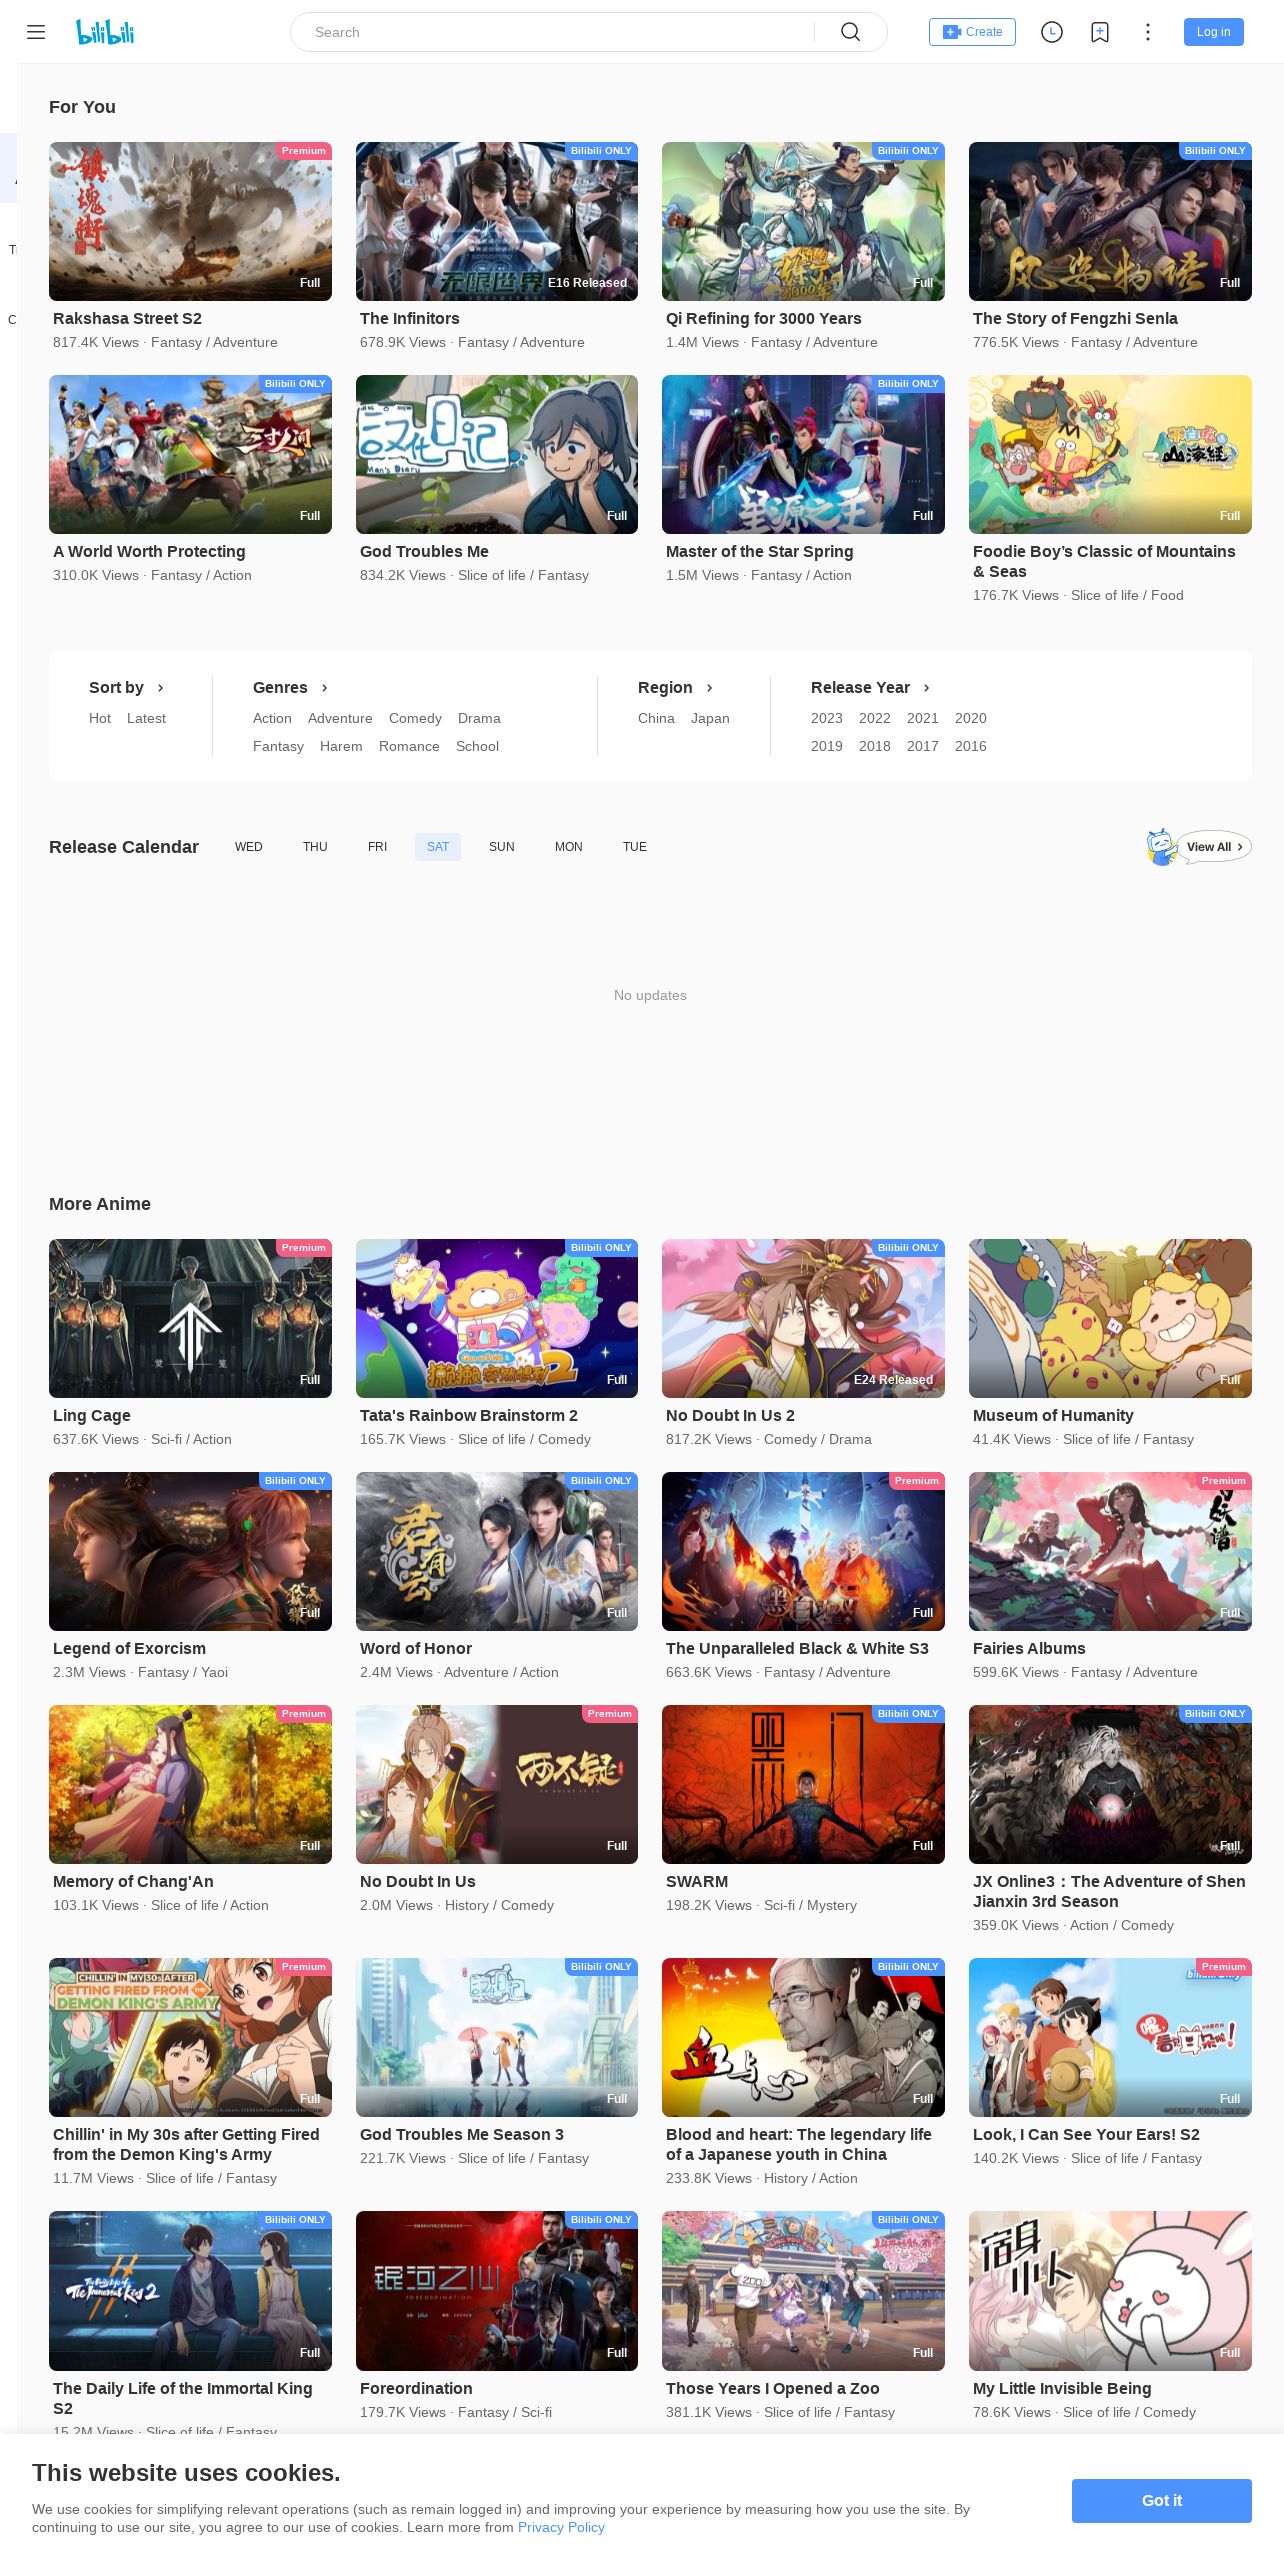Filter by Action genre
The height and width of the screenshot is (2568, 1284).
click(272, 718)
